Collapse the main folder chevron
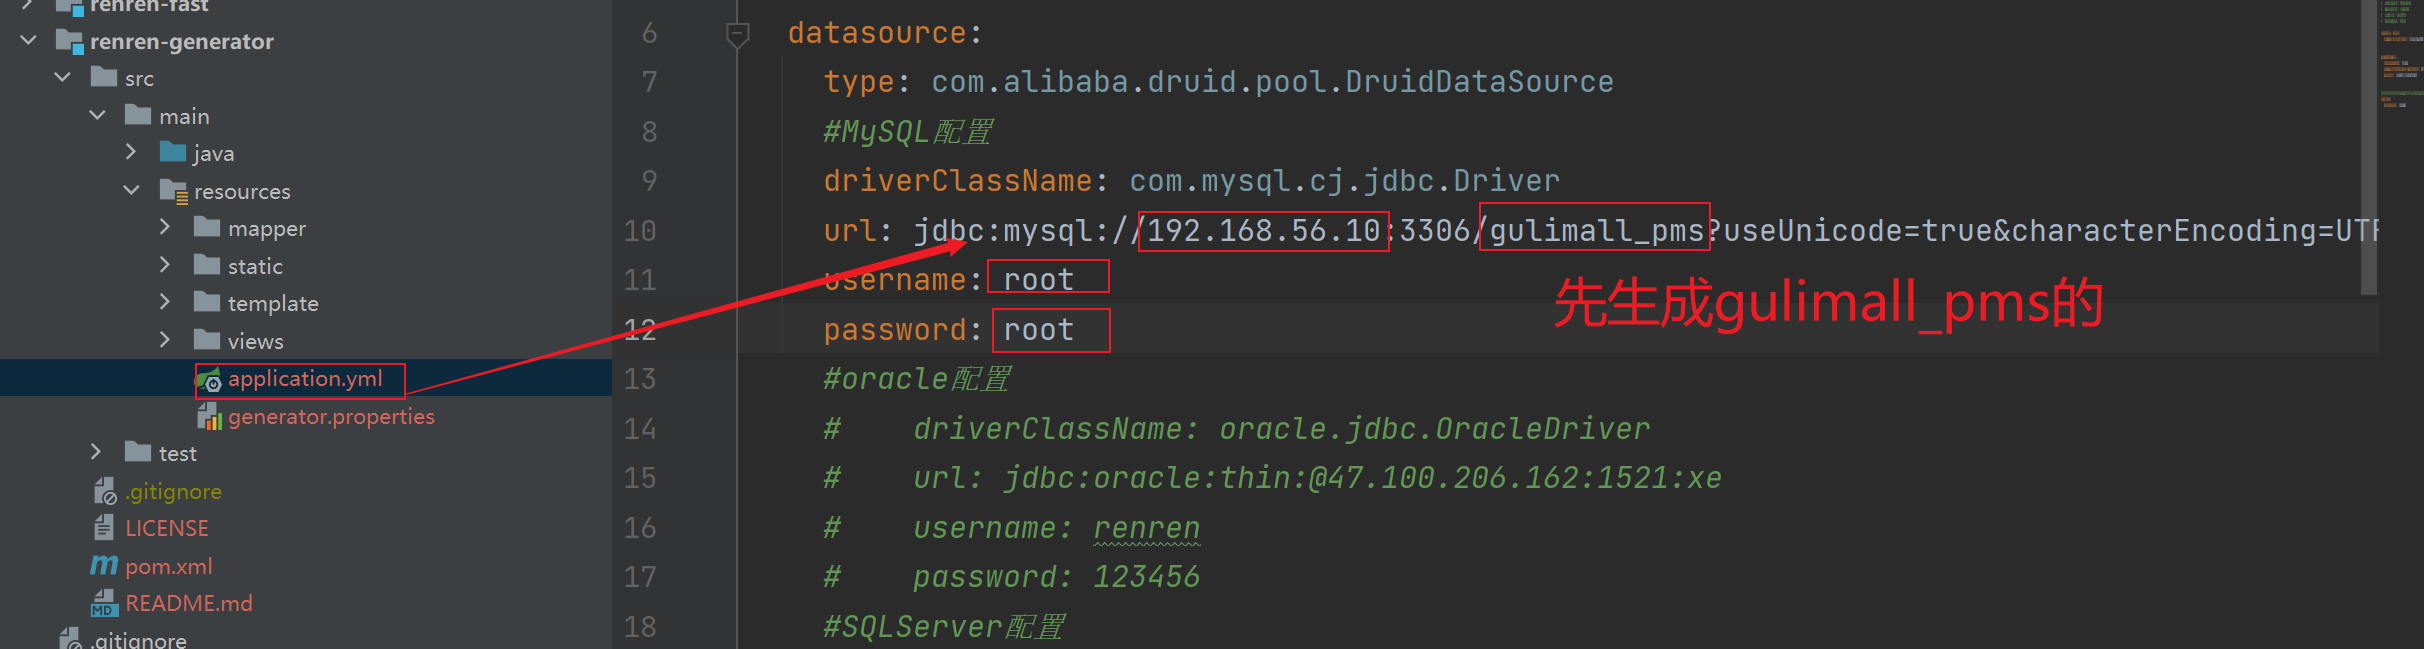Viewport: 2424px width, 649px height. coord(97,115)
